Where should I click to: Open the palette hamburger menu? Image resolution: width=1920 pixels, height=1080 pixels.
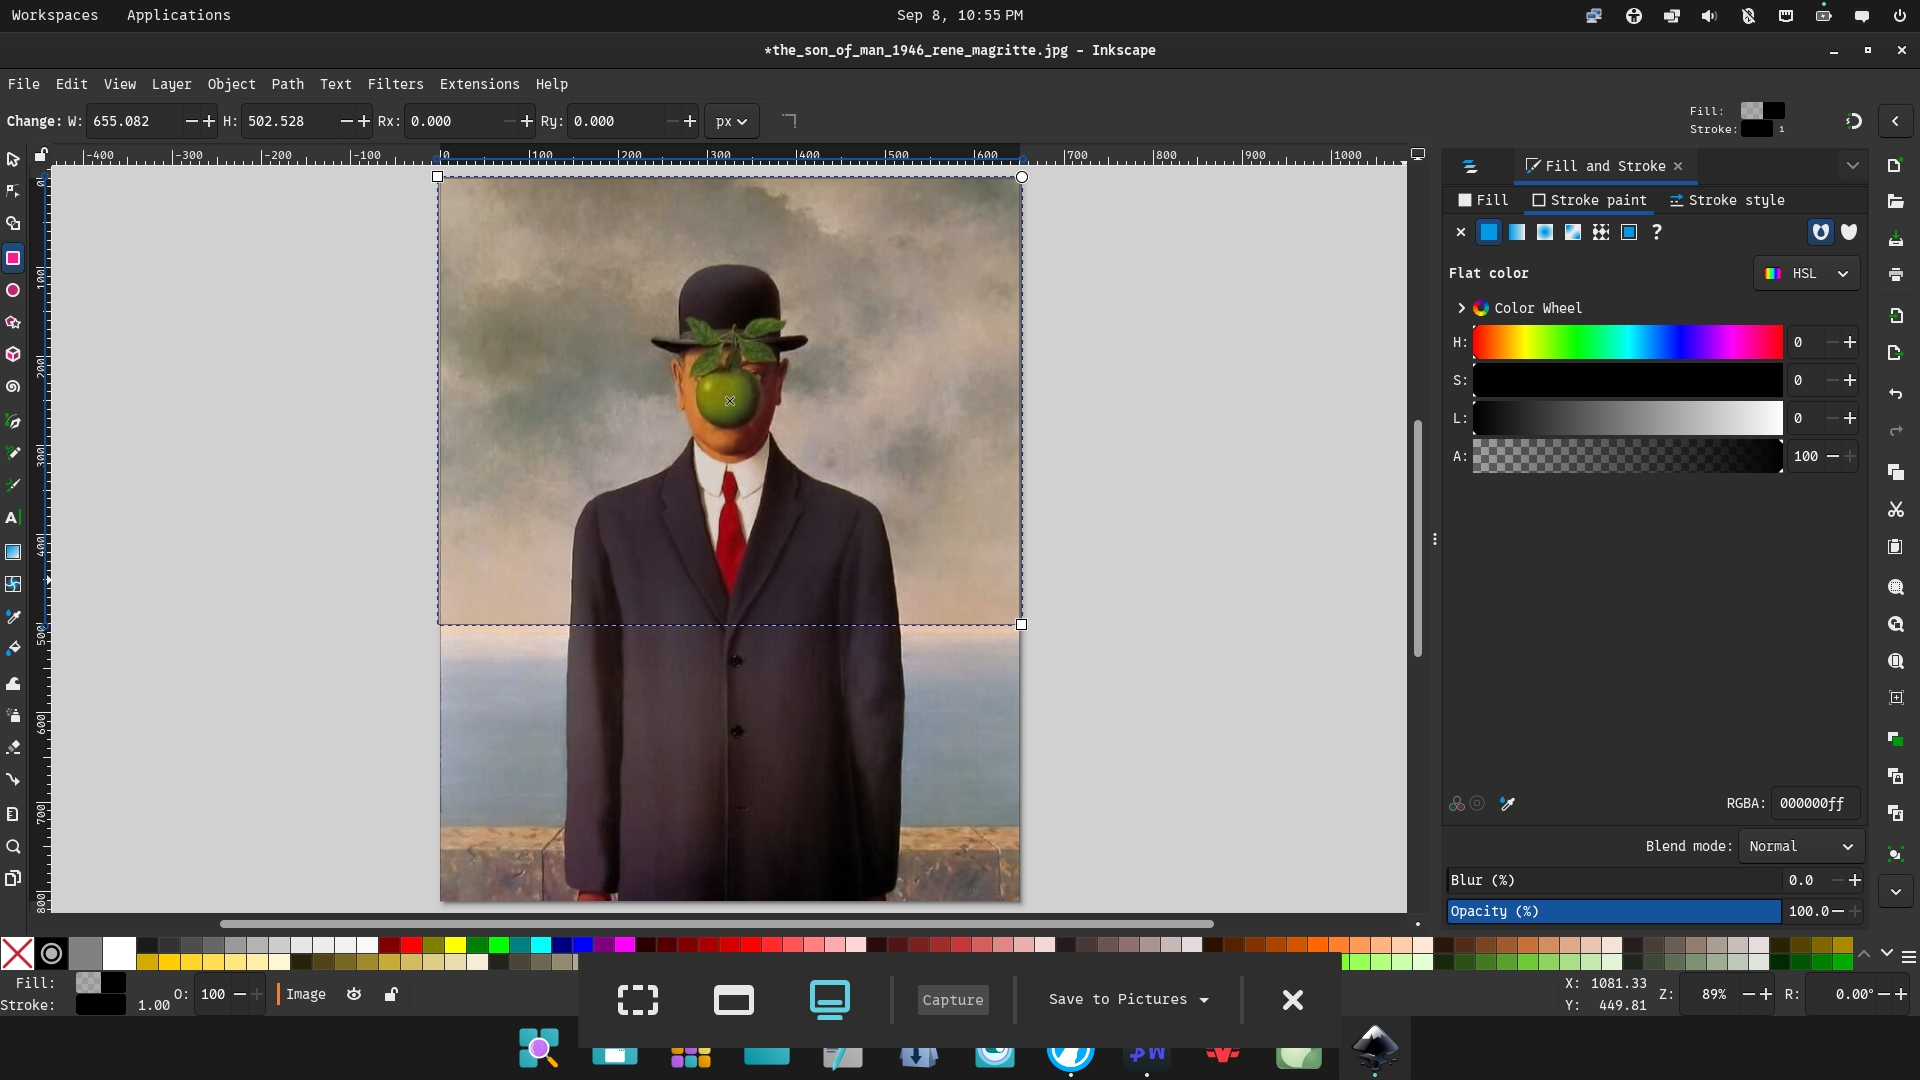(1908, 957)
